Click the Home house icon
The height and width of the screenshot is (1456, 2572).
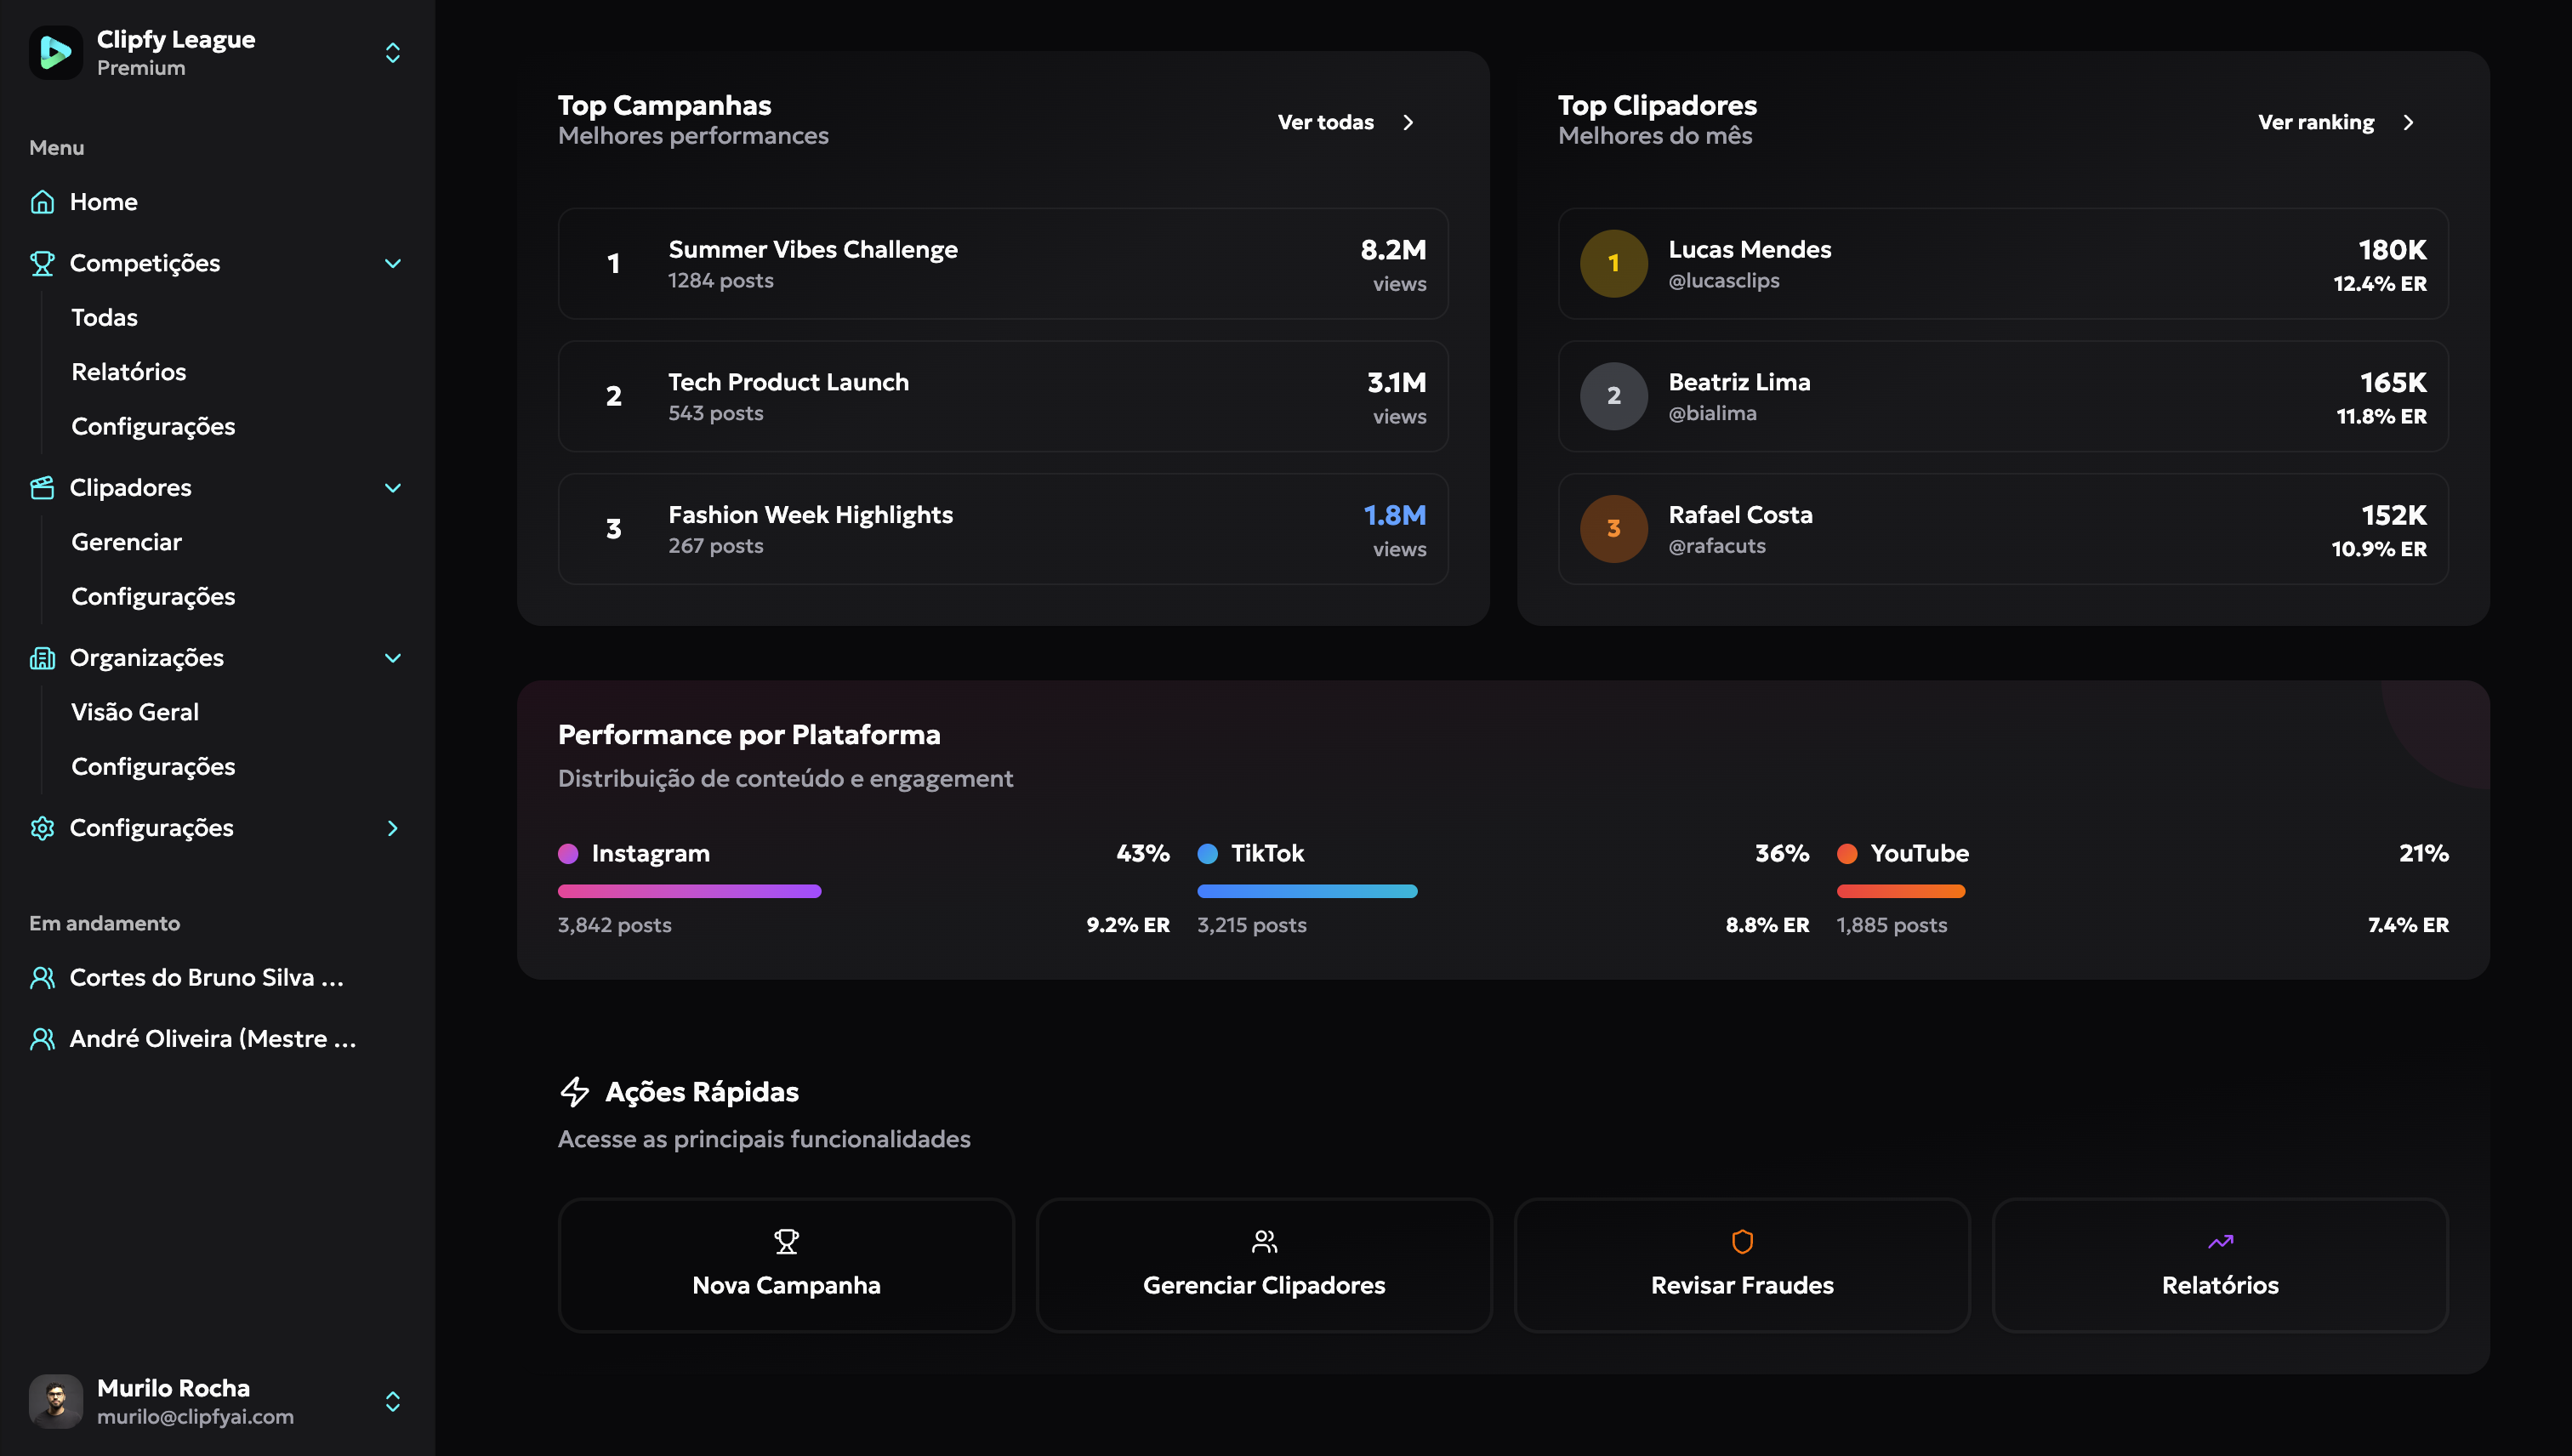click(x=42, y=202)
